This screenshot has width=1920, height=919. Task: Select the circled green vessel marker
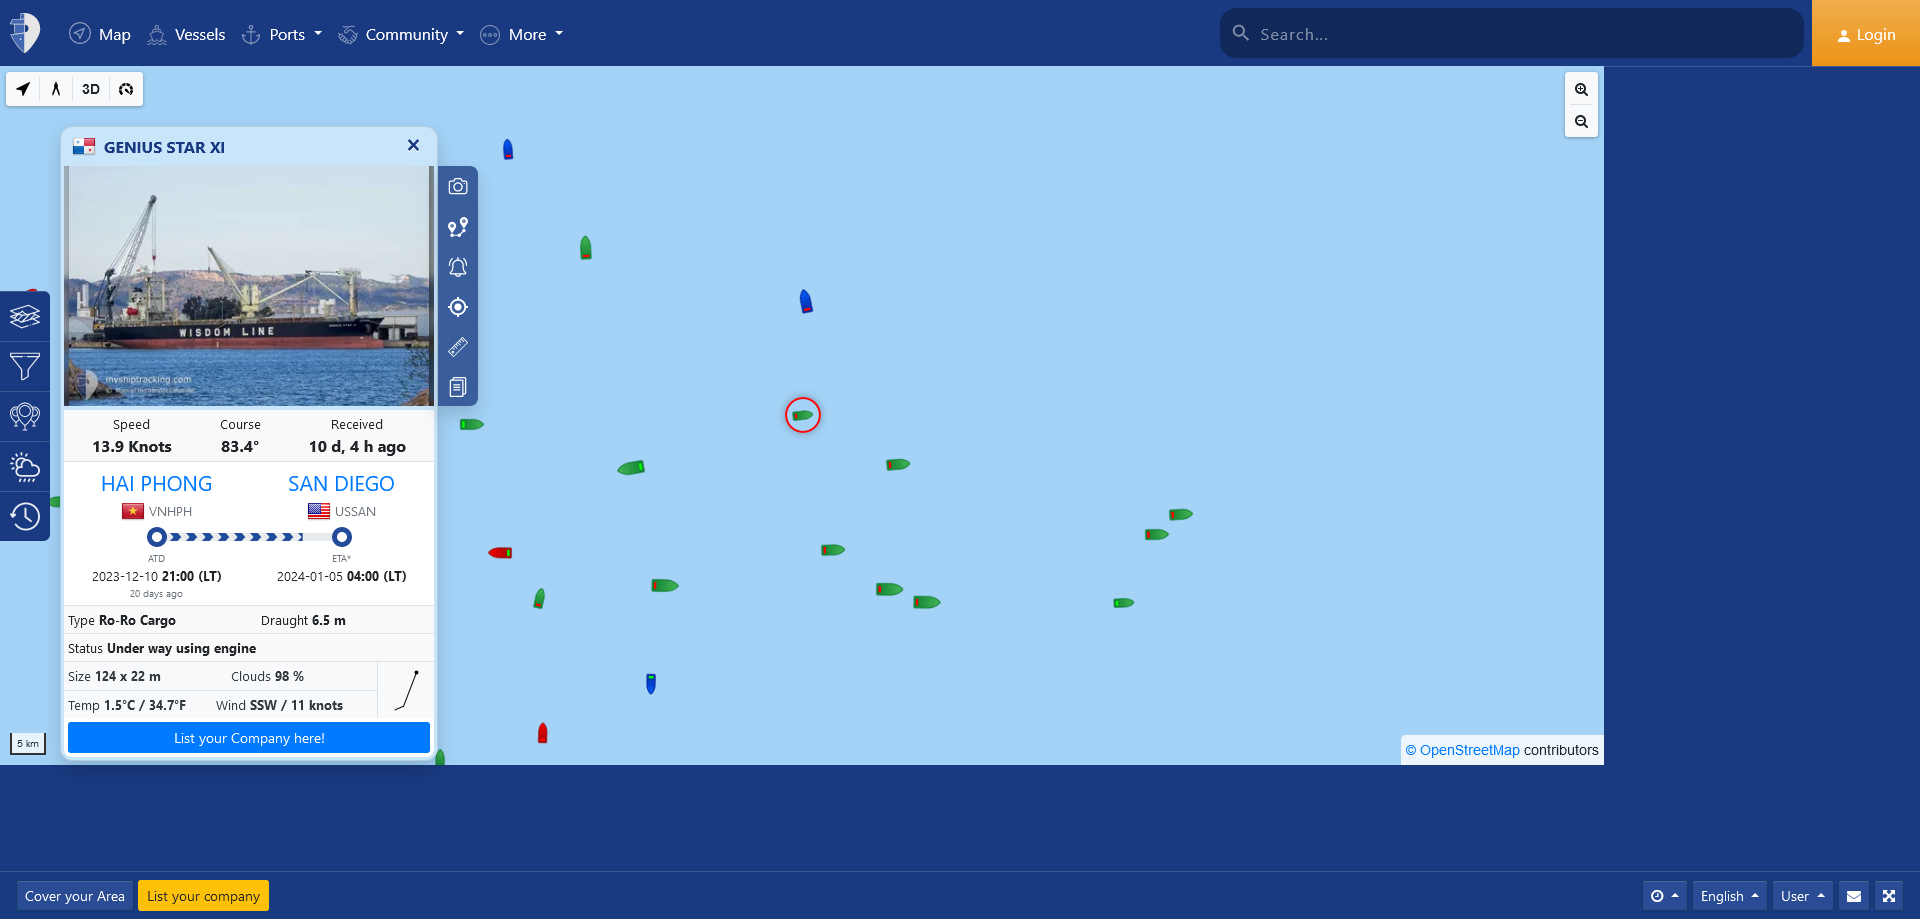(802, 415)
